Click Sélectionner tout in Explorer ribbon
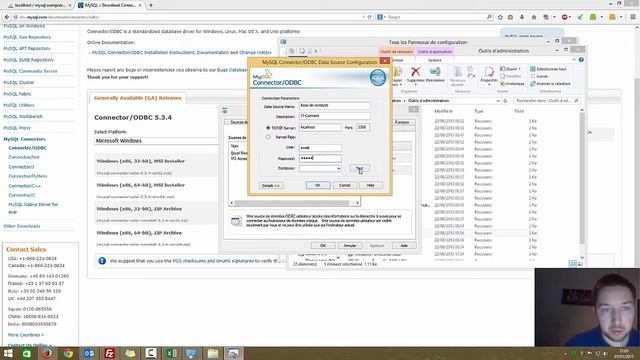Image resolution: width=640 pixels, height=360 pixels. [548, 69]
